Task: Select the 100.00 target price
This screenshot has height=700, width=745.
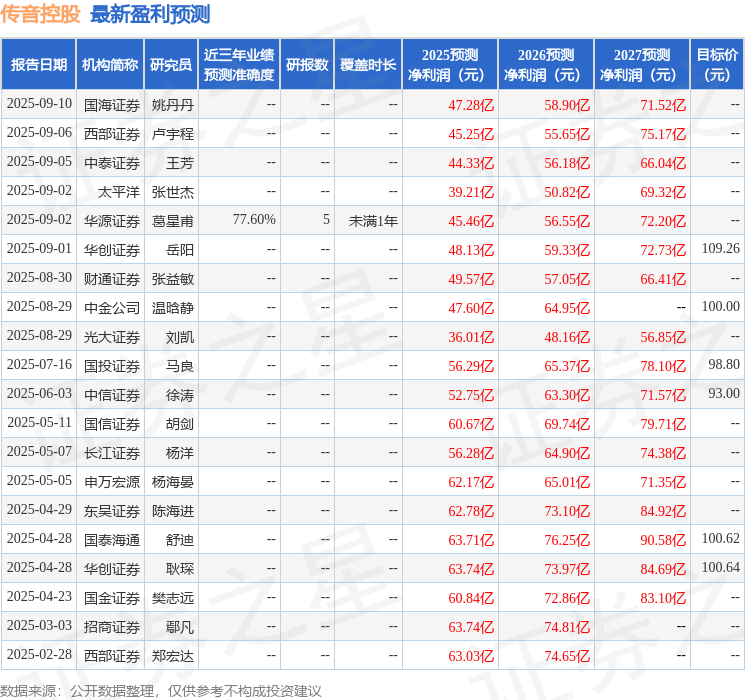Action: [x=721, y=307]
